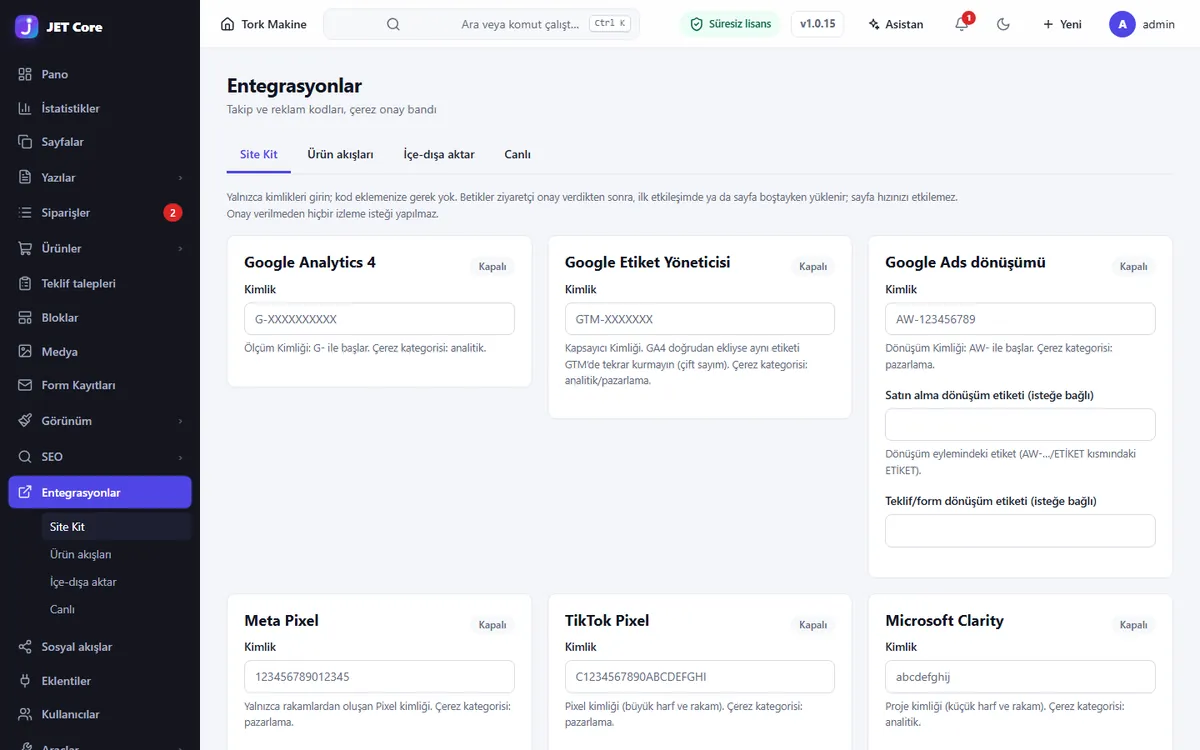Click the Entegrasyonlar external-link icon
Screen dimensions: 1200x750
(25, 492)
